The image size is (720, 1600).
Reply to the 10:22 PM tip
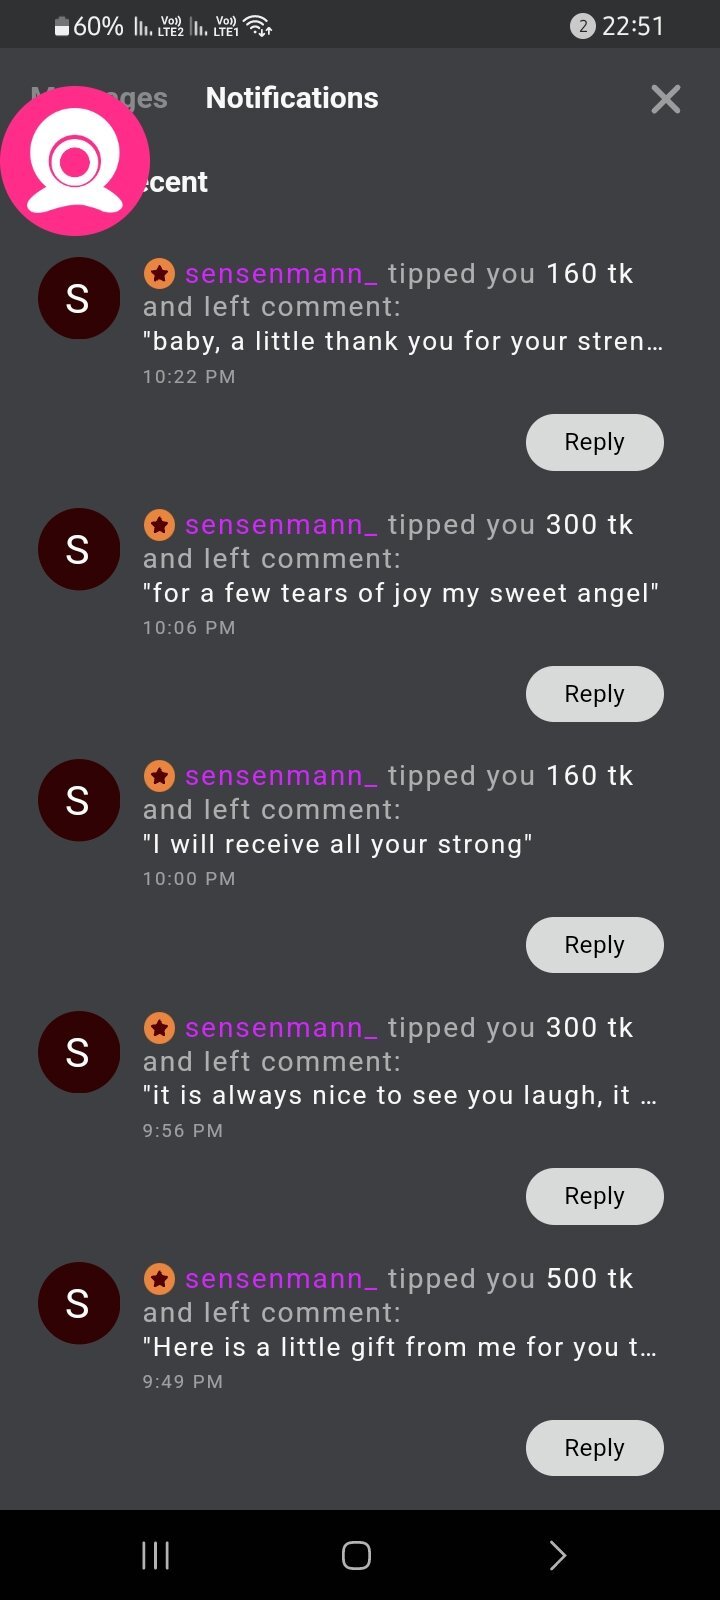[x=594, y=442]
